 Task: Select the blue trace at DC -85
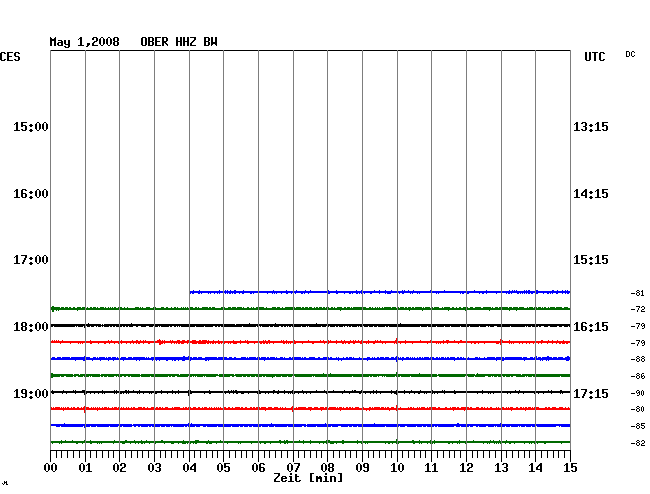pos(310,426)
